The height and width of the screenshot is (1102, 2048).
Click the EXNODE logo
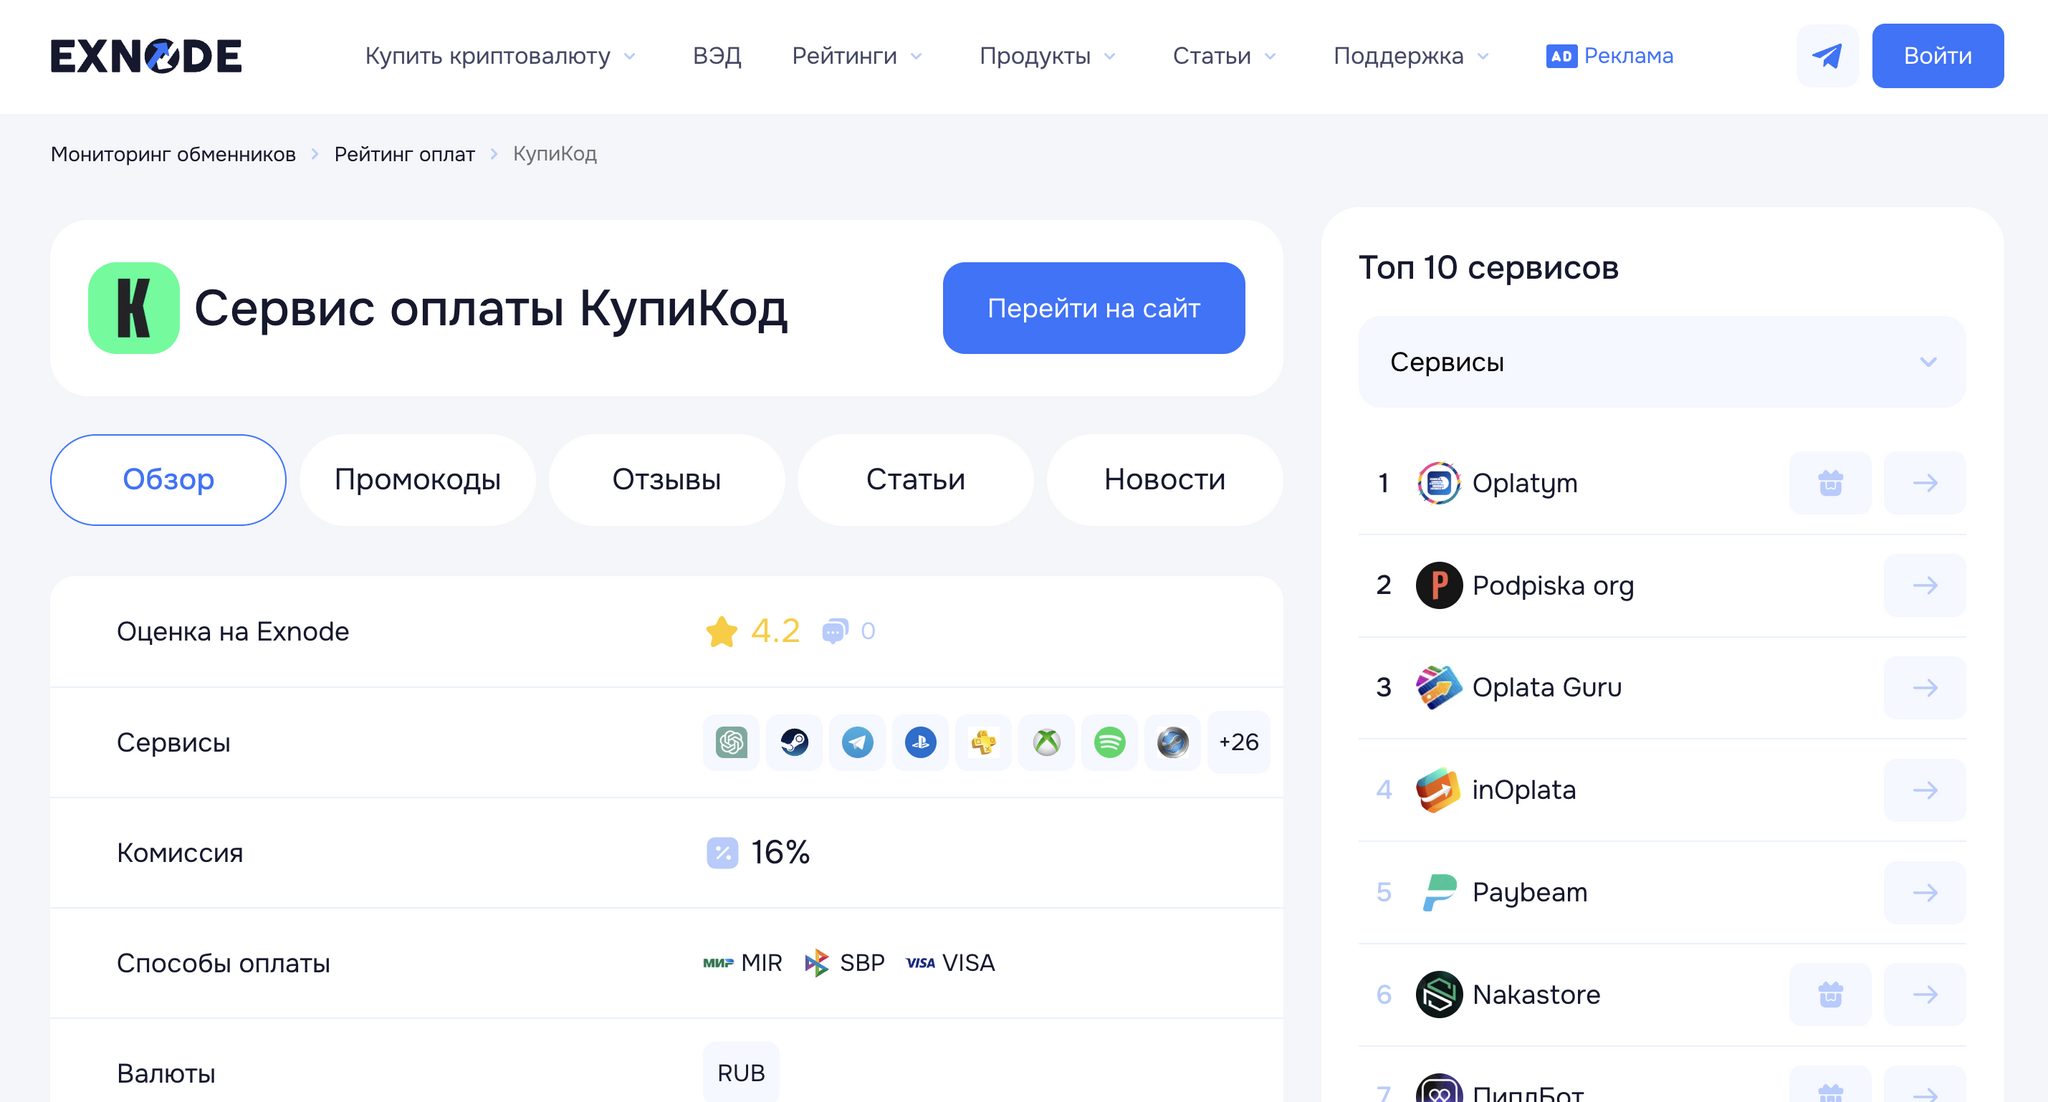(146, 56)
